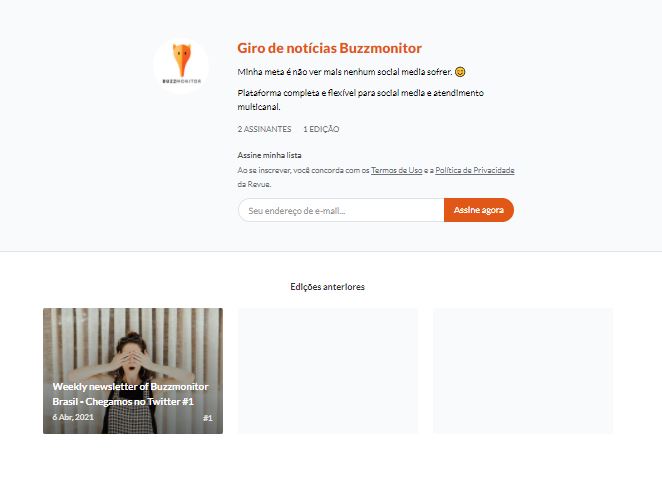Click the Assine agora button
Image resolution: width=662 pixels, height=499 pixels.
tap(479, 210)
